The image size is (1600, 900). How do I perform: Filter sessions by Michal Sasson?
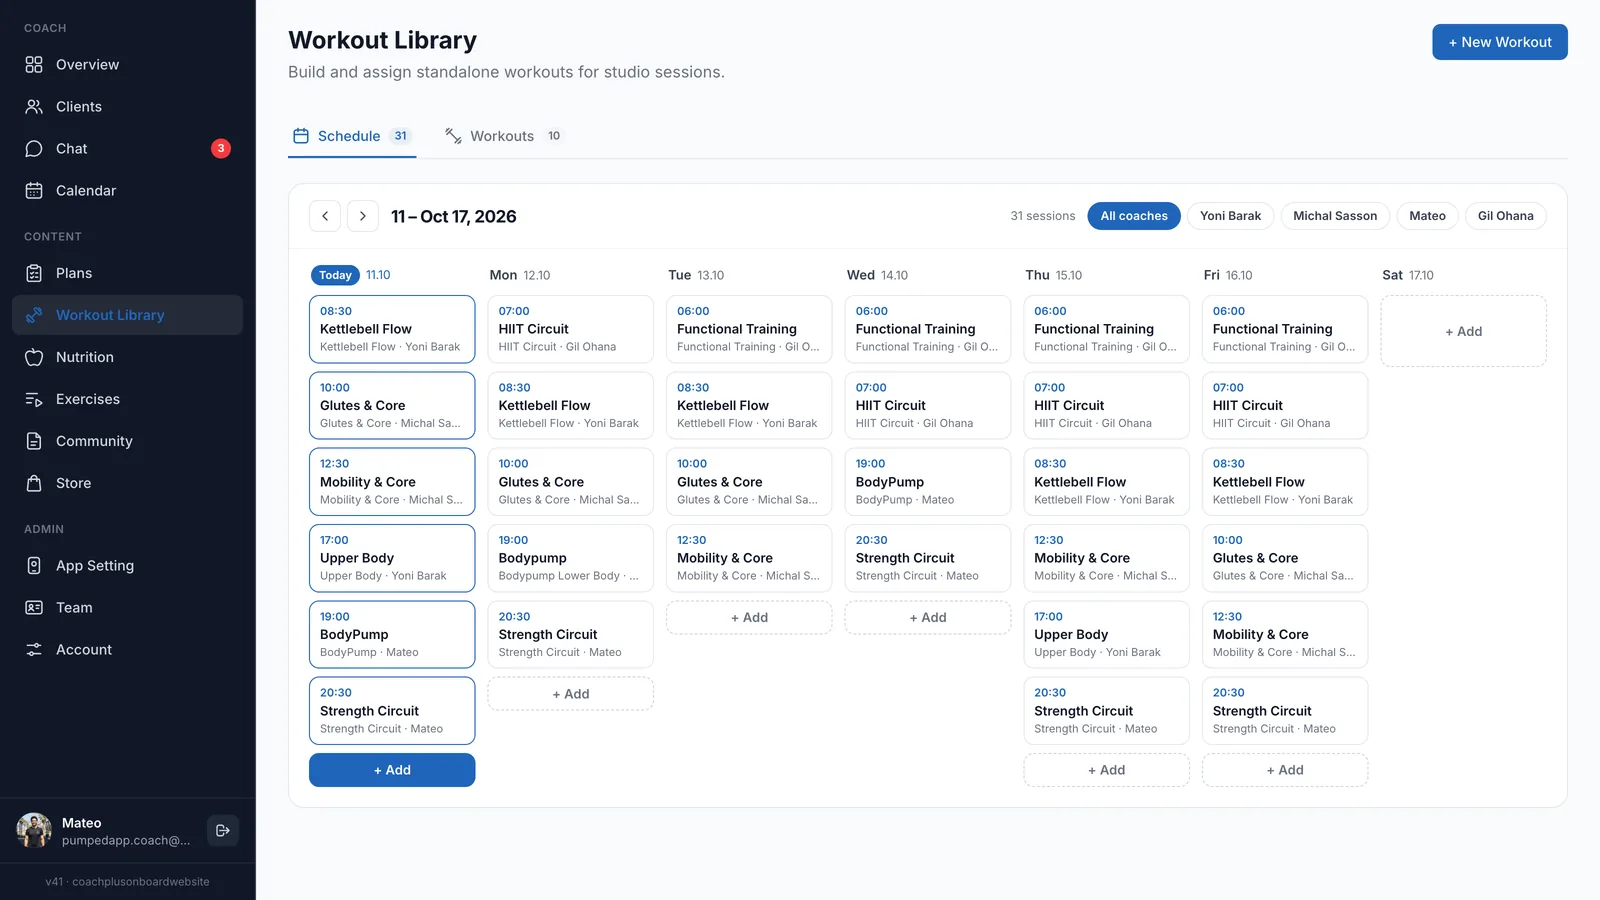click(x=1335, y=216)
